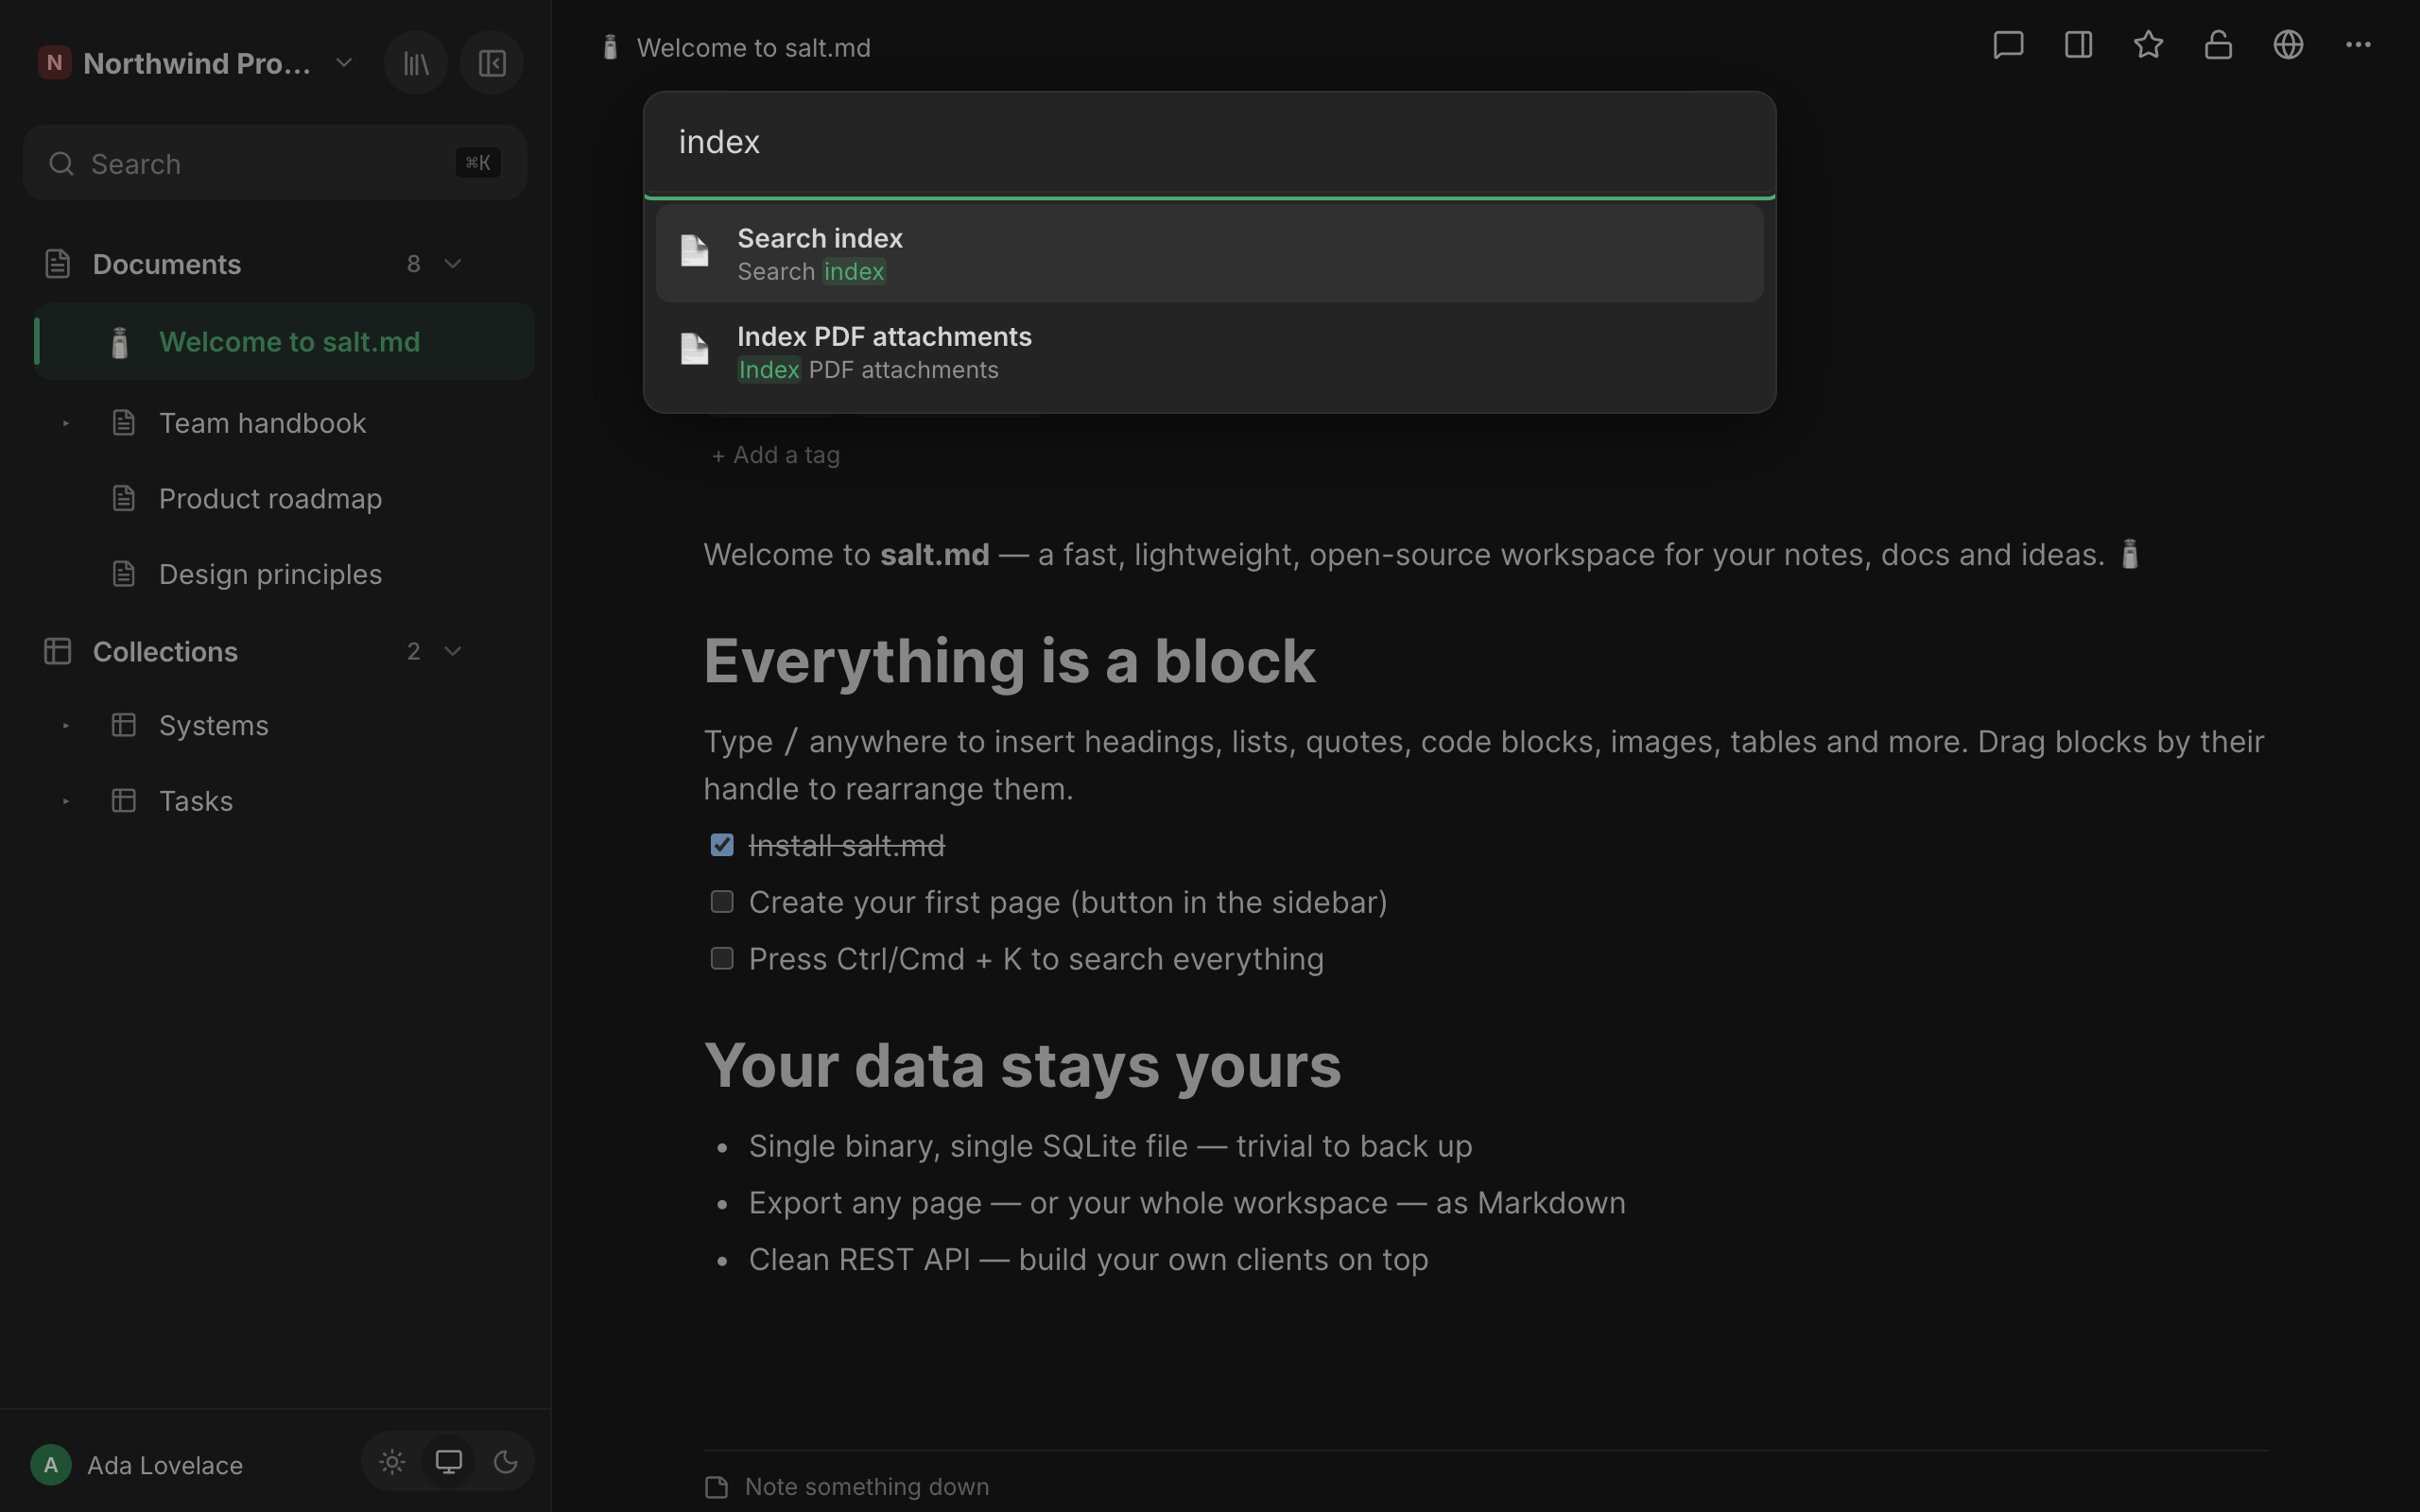
Task: Click the Documents count 8
Action: [413, 264]
